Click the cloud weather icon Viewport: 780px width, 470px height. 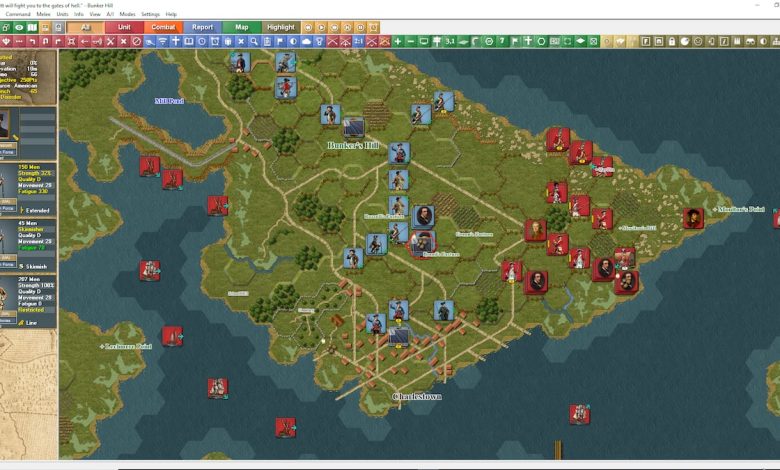pos(306,42)
